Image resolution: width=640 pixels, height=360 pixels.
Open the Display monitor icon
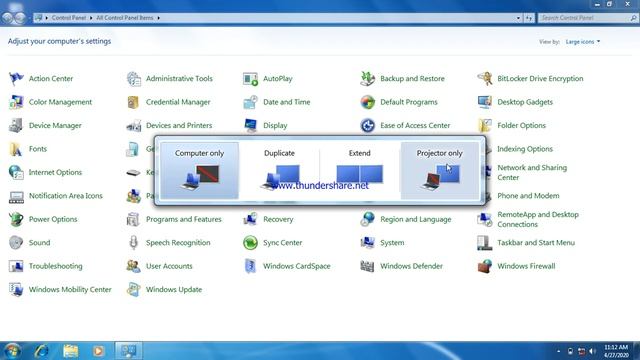(250, 125)
